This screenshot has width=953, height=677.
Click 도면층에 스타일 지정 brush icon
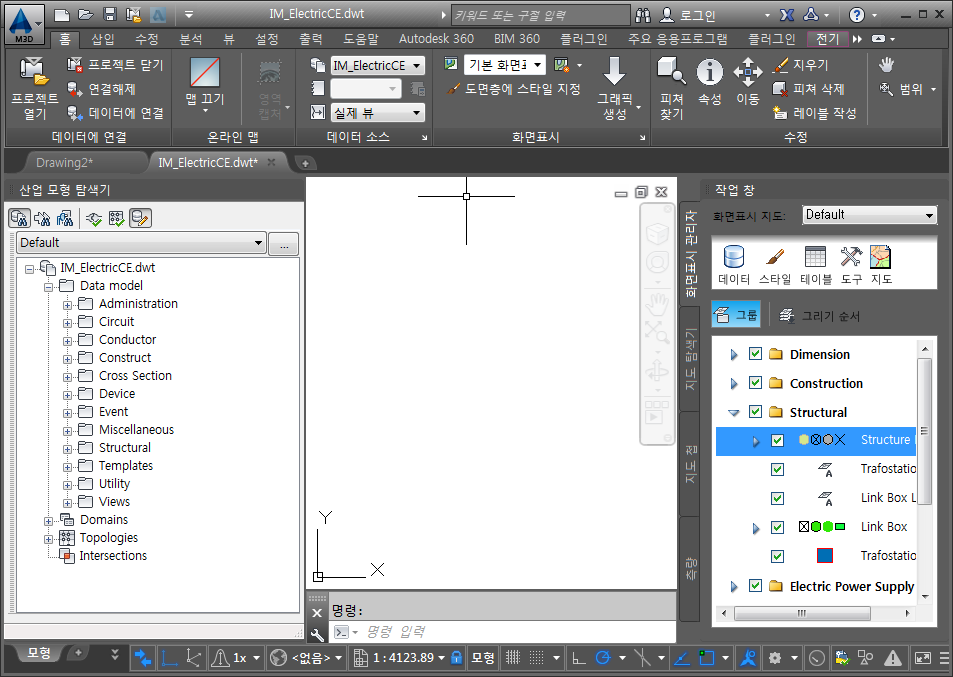click(453, 89)
